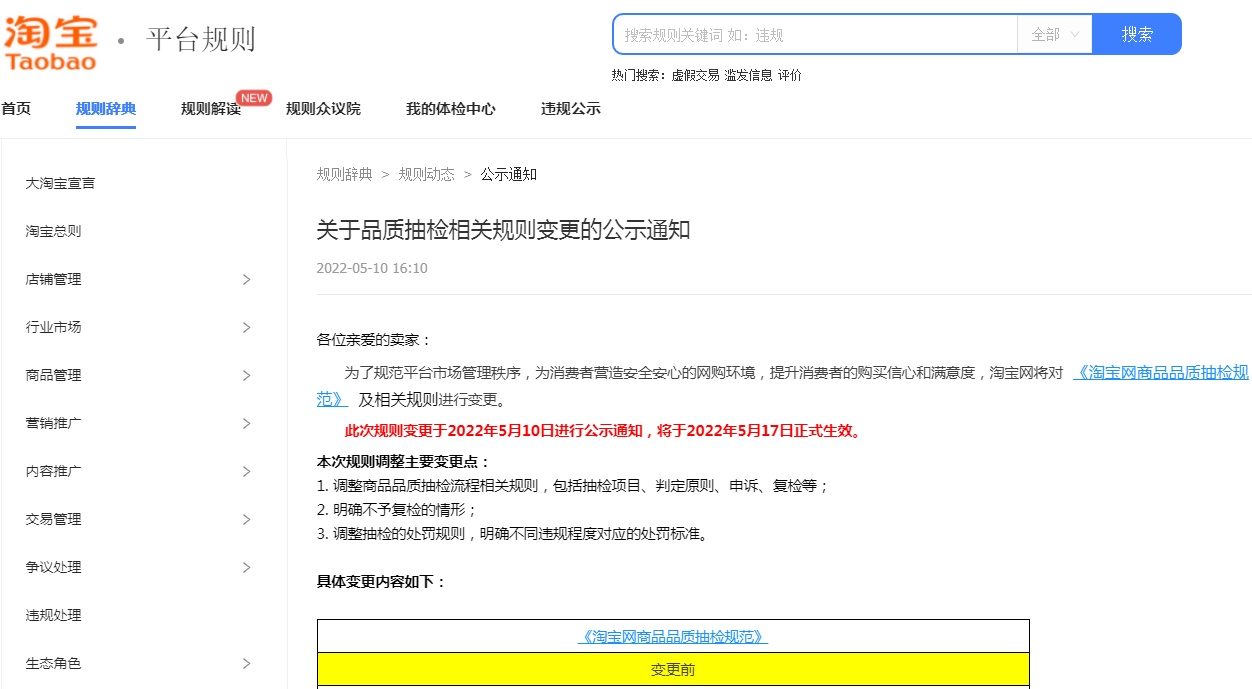Go to the 首页 tab
This screenshot has width=1252, height=689.
coord(16,109)
